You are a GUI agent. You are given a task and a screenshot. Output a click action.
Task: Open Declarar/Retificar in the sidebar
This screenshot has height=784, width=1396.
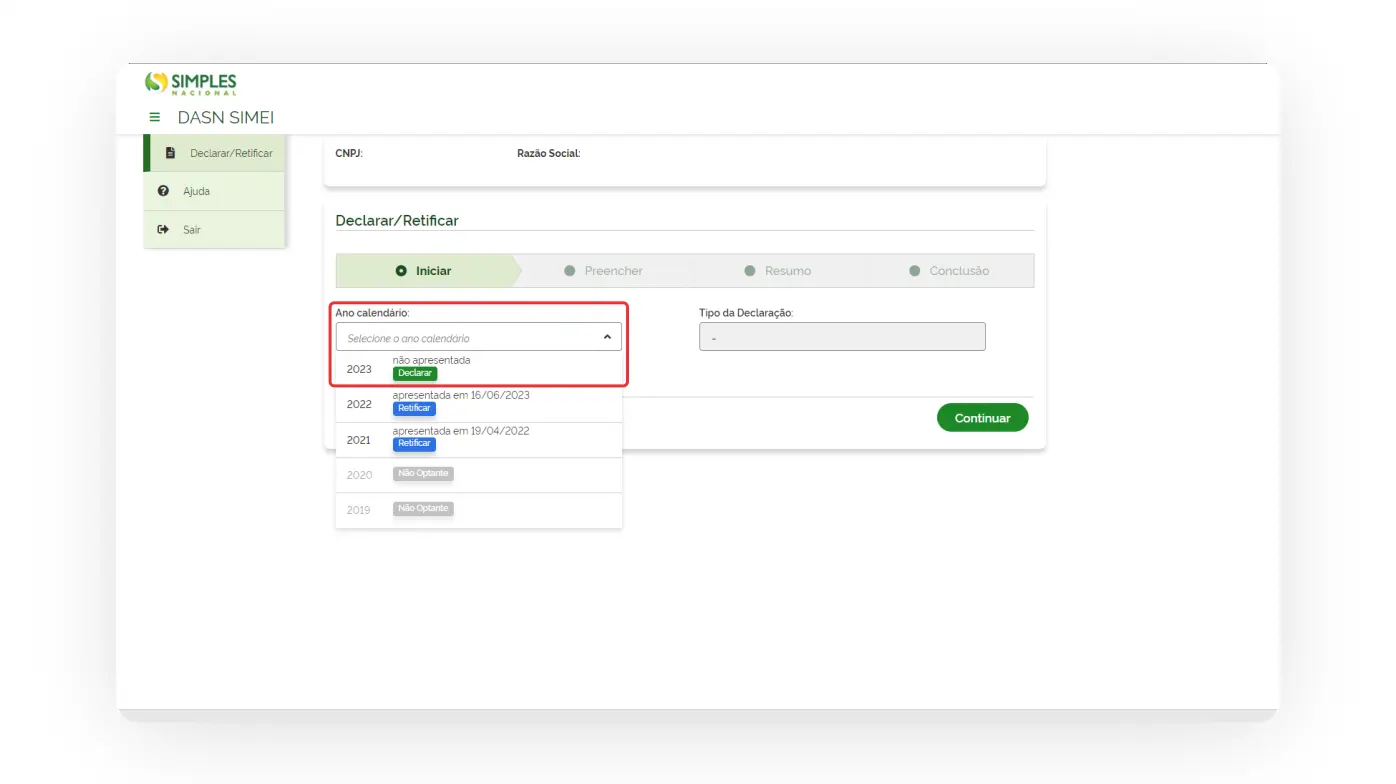pyautogui.click(x=230, y=153)
